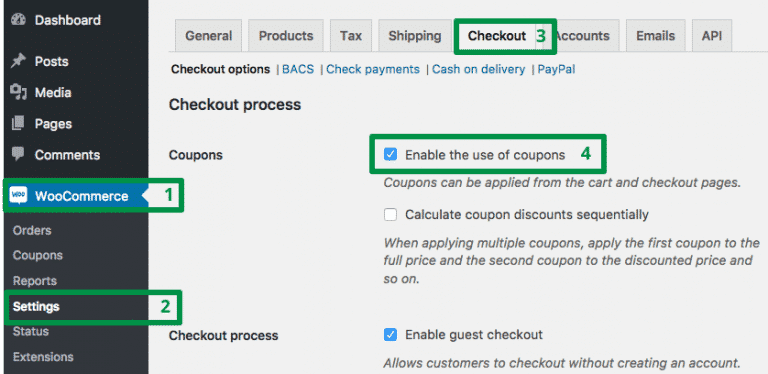Switch to the General settings tab

click(x=208, y=36)
